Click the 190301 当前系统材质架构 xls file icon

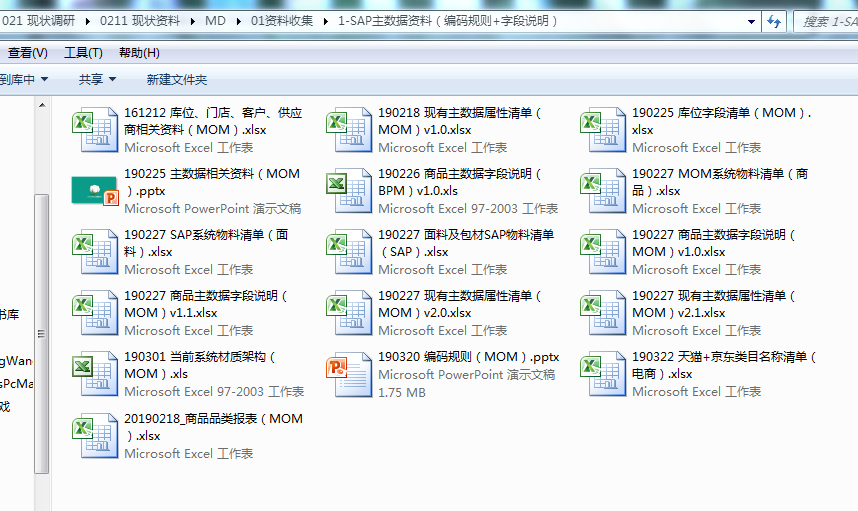[x=95, y=374]
